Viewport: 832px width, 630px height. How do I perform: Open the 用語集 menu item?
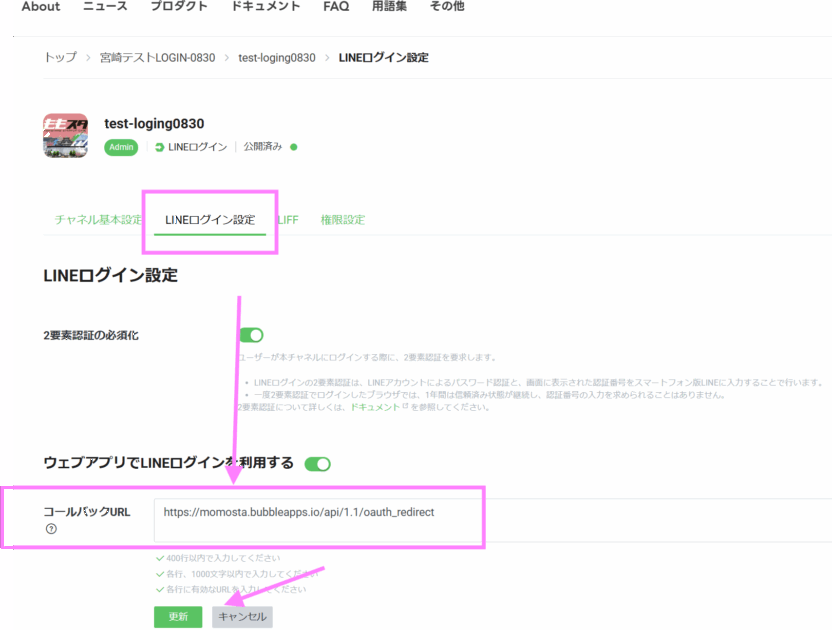[x=389, y=6]
